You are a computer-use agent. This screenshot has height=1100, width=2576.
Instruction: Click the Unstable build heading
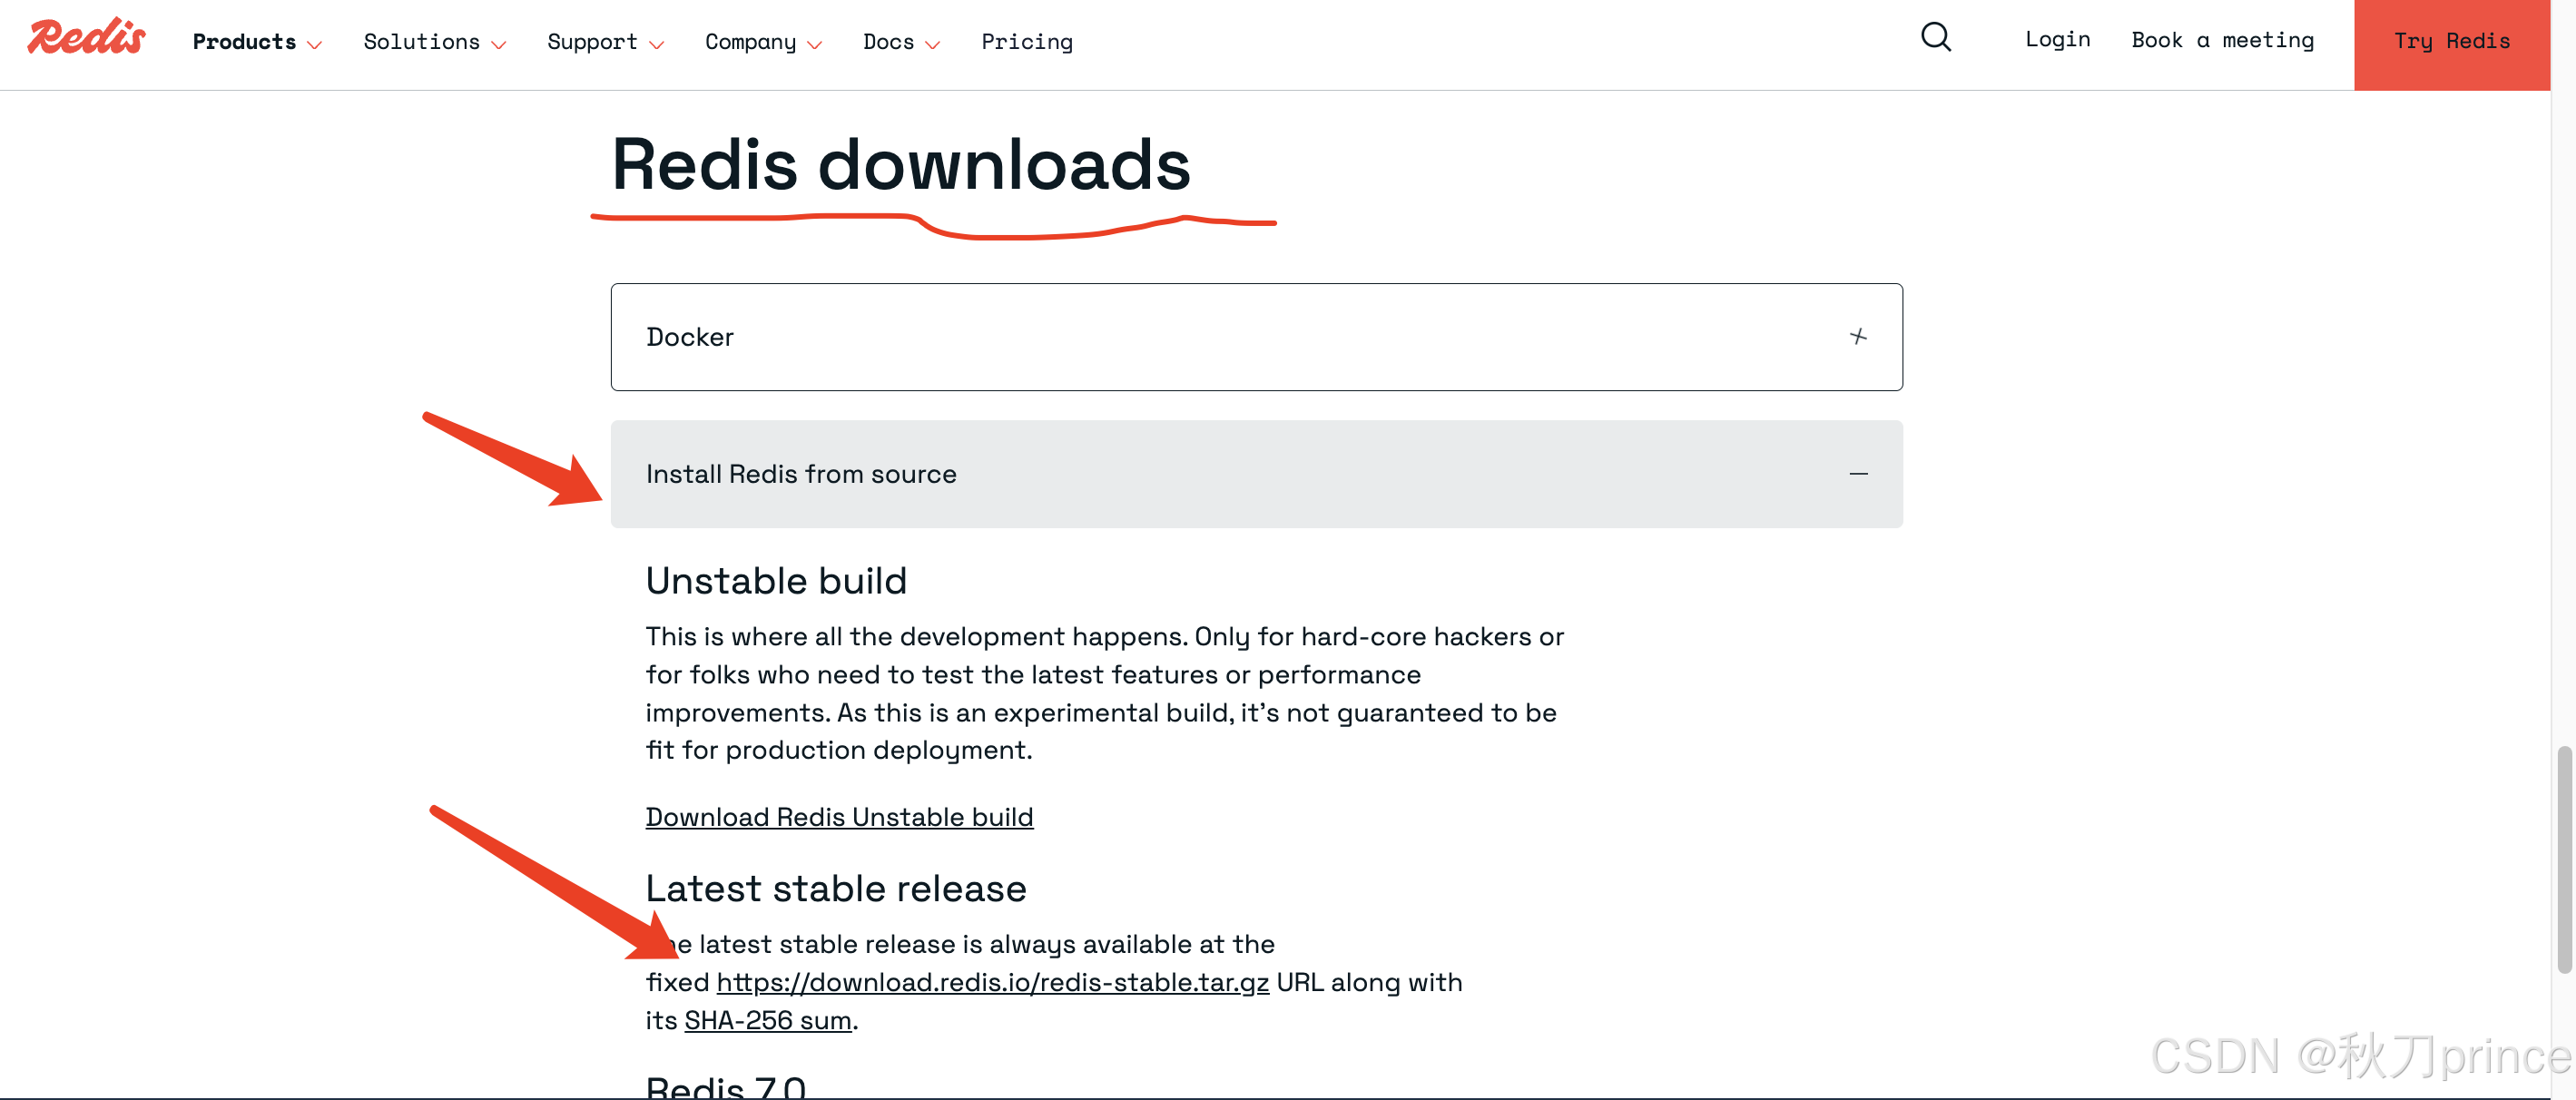click(776, 581)
